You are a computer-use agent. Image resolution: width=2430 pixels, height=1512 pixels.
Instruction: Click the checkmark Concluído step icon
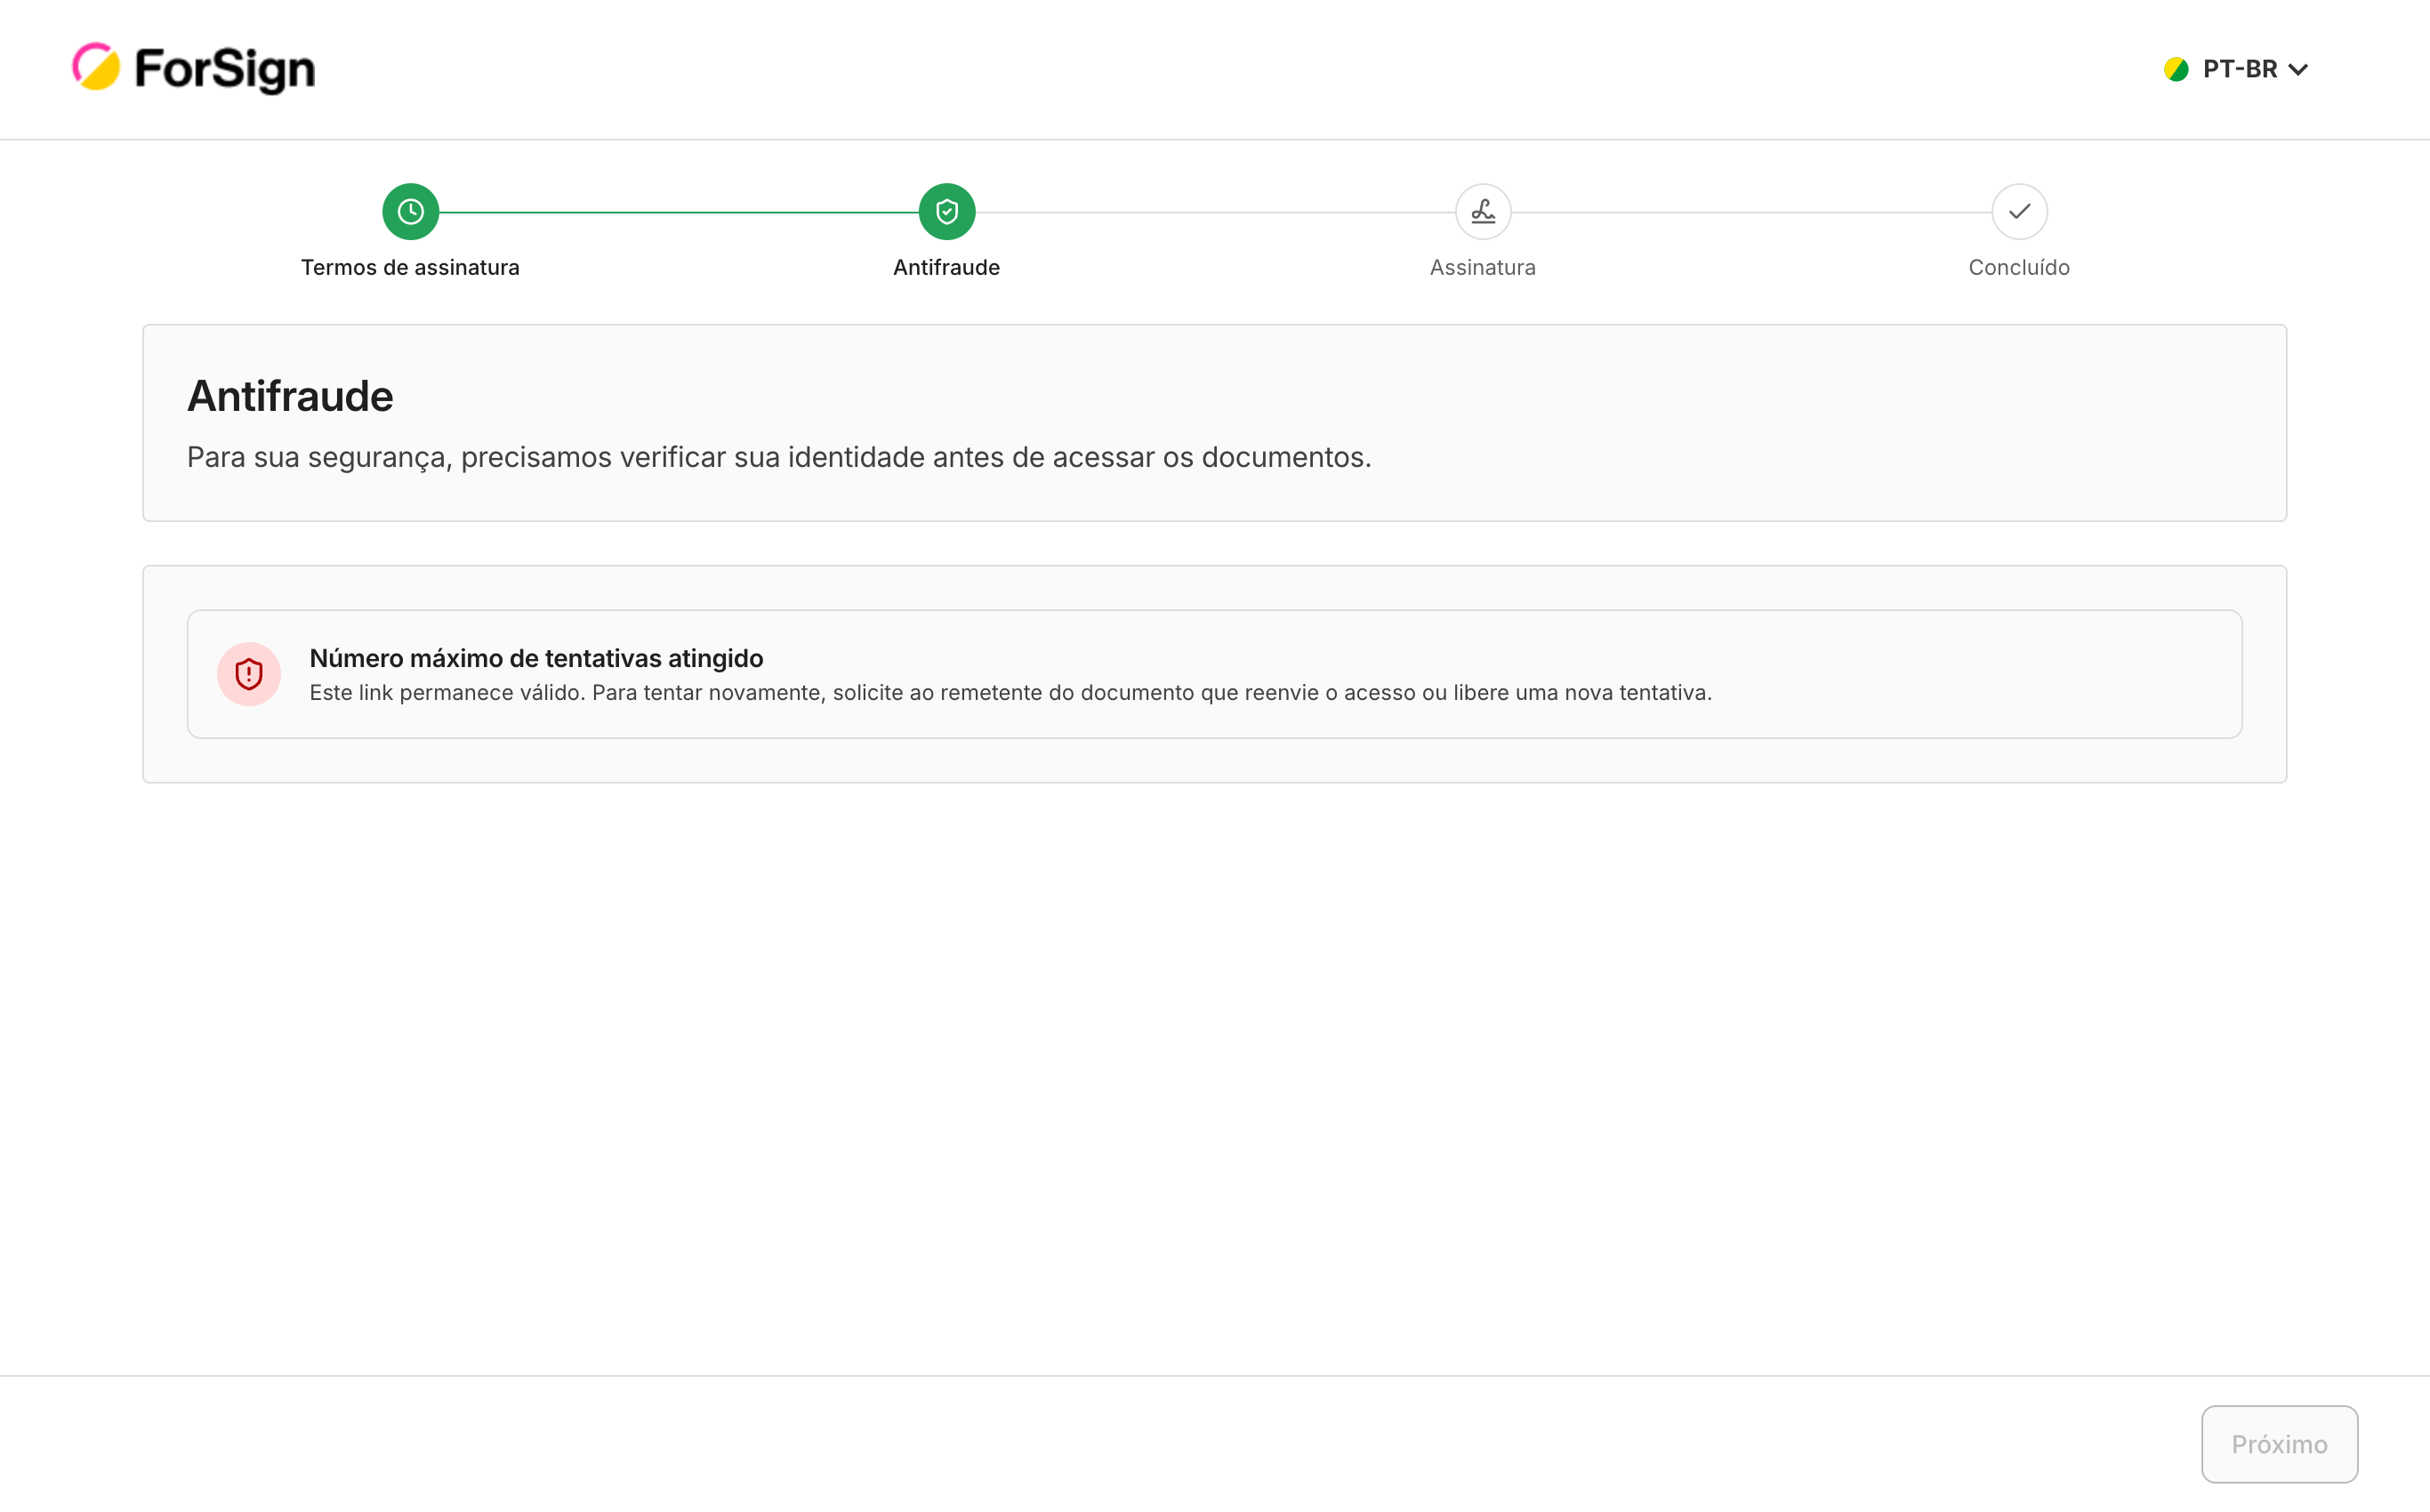(x=2019, y=212)
